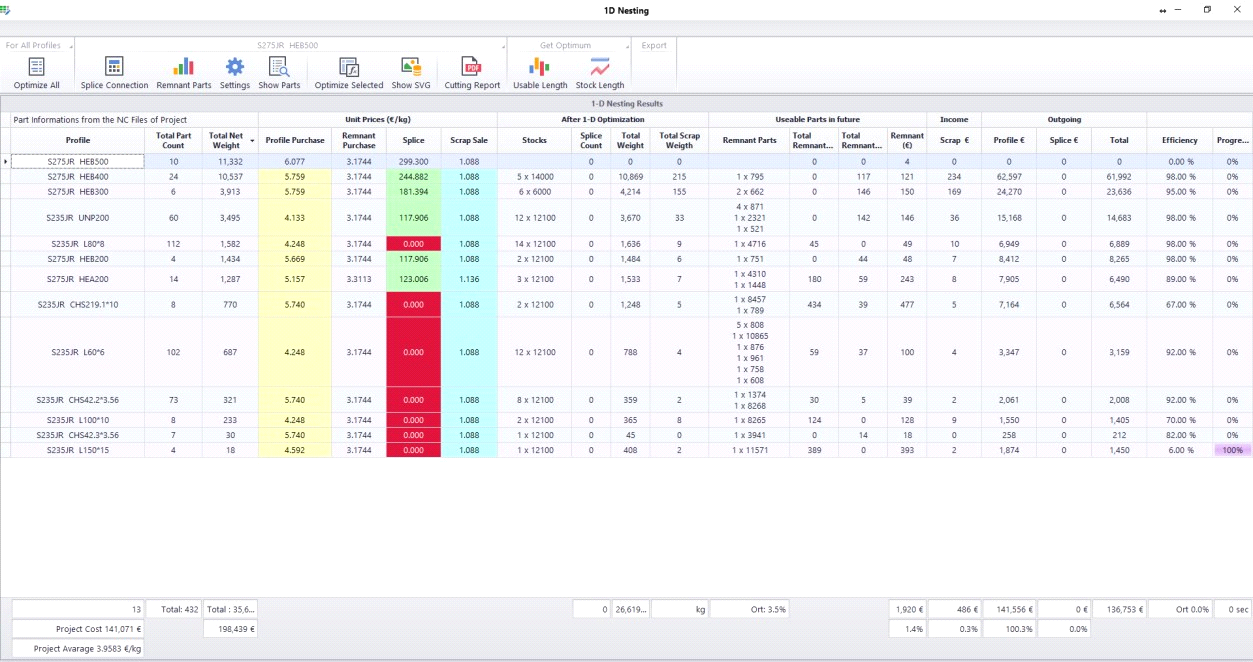Select the S275JR HEB400 profile row
Screen dimensions: 1253x662
[x=78, y=177]
